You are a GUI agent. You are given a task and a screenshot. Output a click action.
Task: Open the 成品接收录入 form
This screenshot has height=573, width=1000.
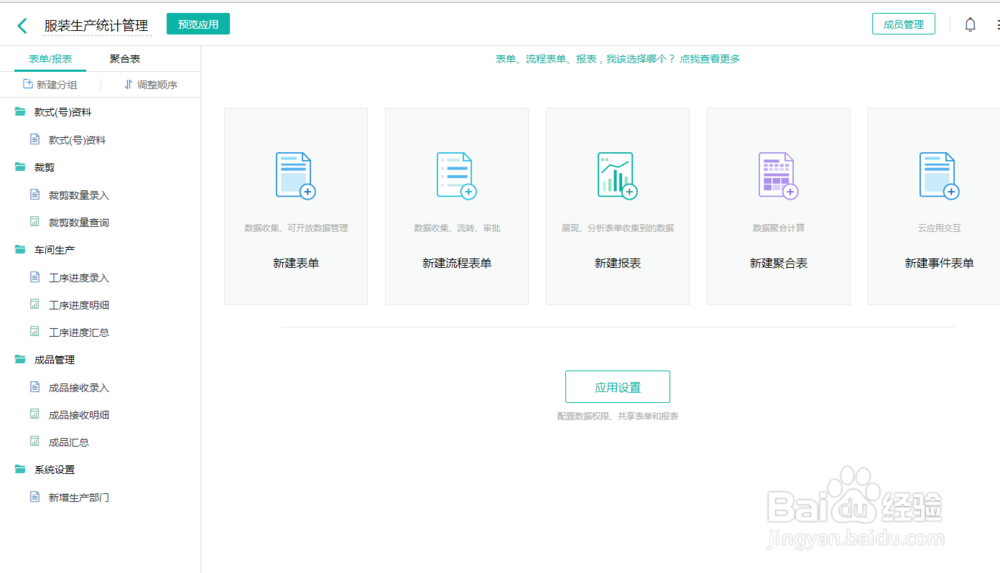coord(79,387)
